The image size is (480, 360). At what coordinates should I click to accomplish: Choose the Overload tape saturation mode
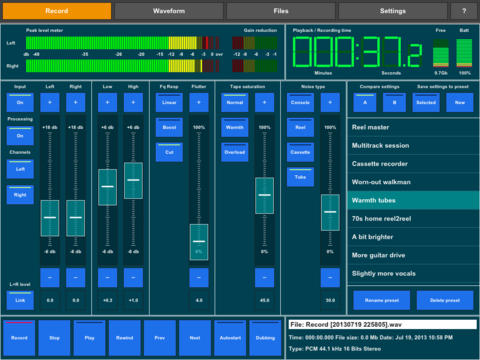(235, 152)
